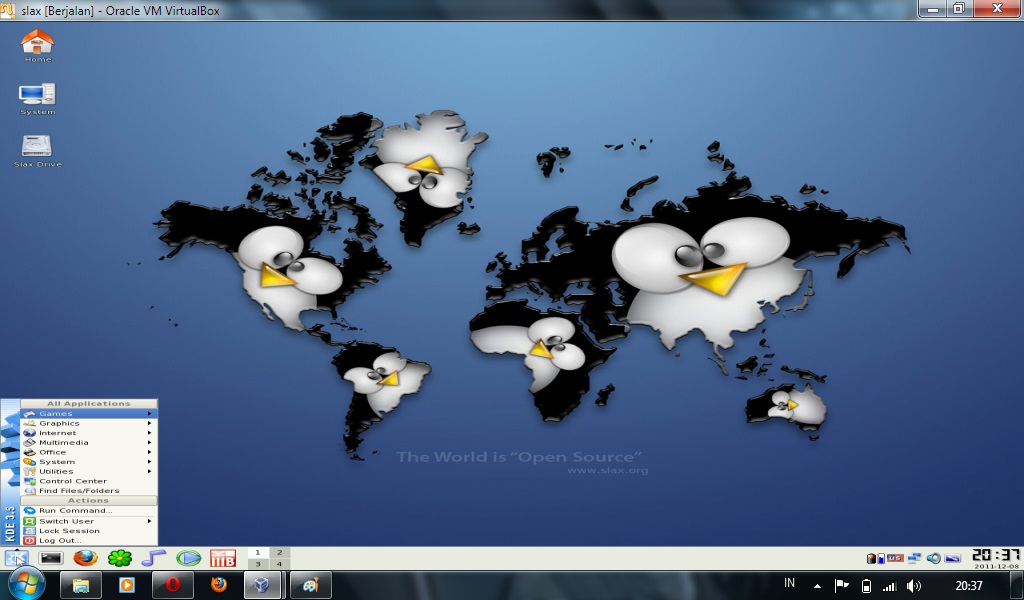
Task: Launch Firefox from the KDE panel
Action: [x=85, y=558]
